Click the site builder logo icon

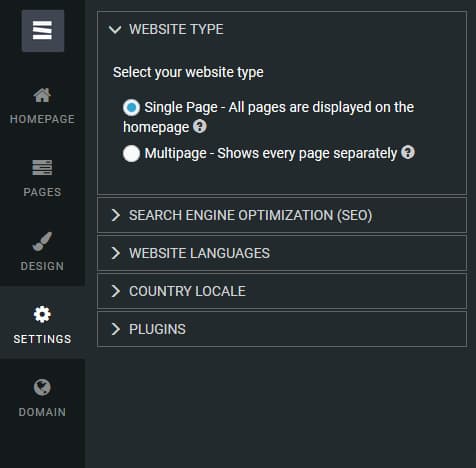click(43, 31)
